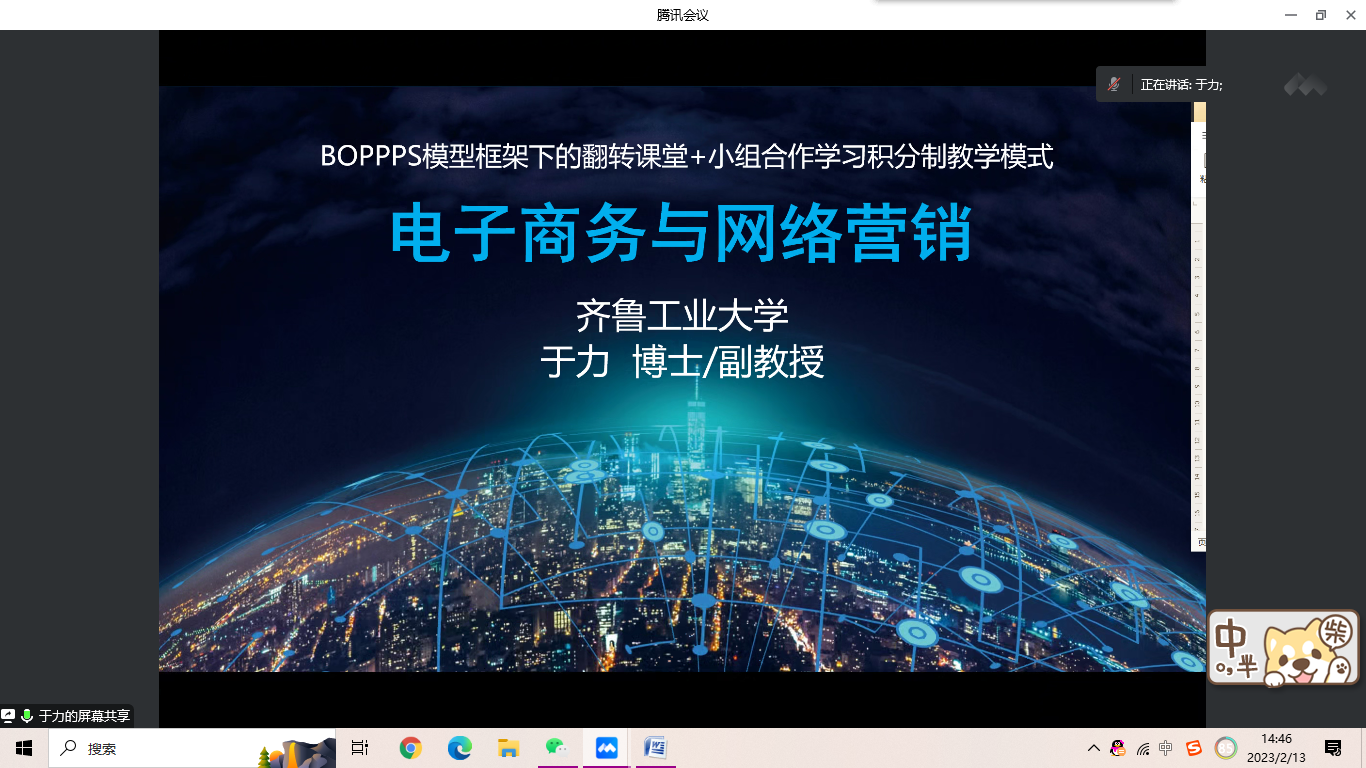Click the taskbar search box '搜索'

(x=192, y=748)
